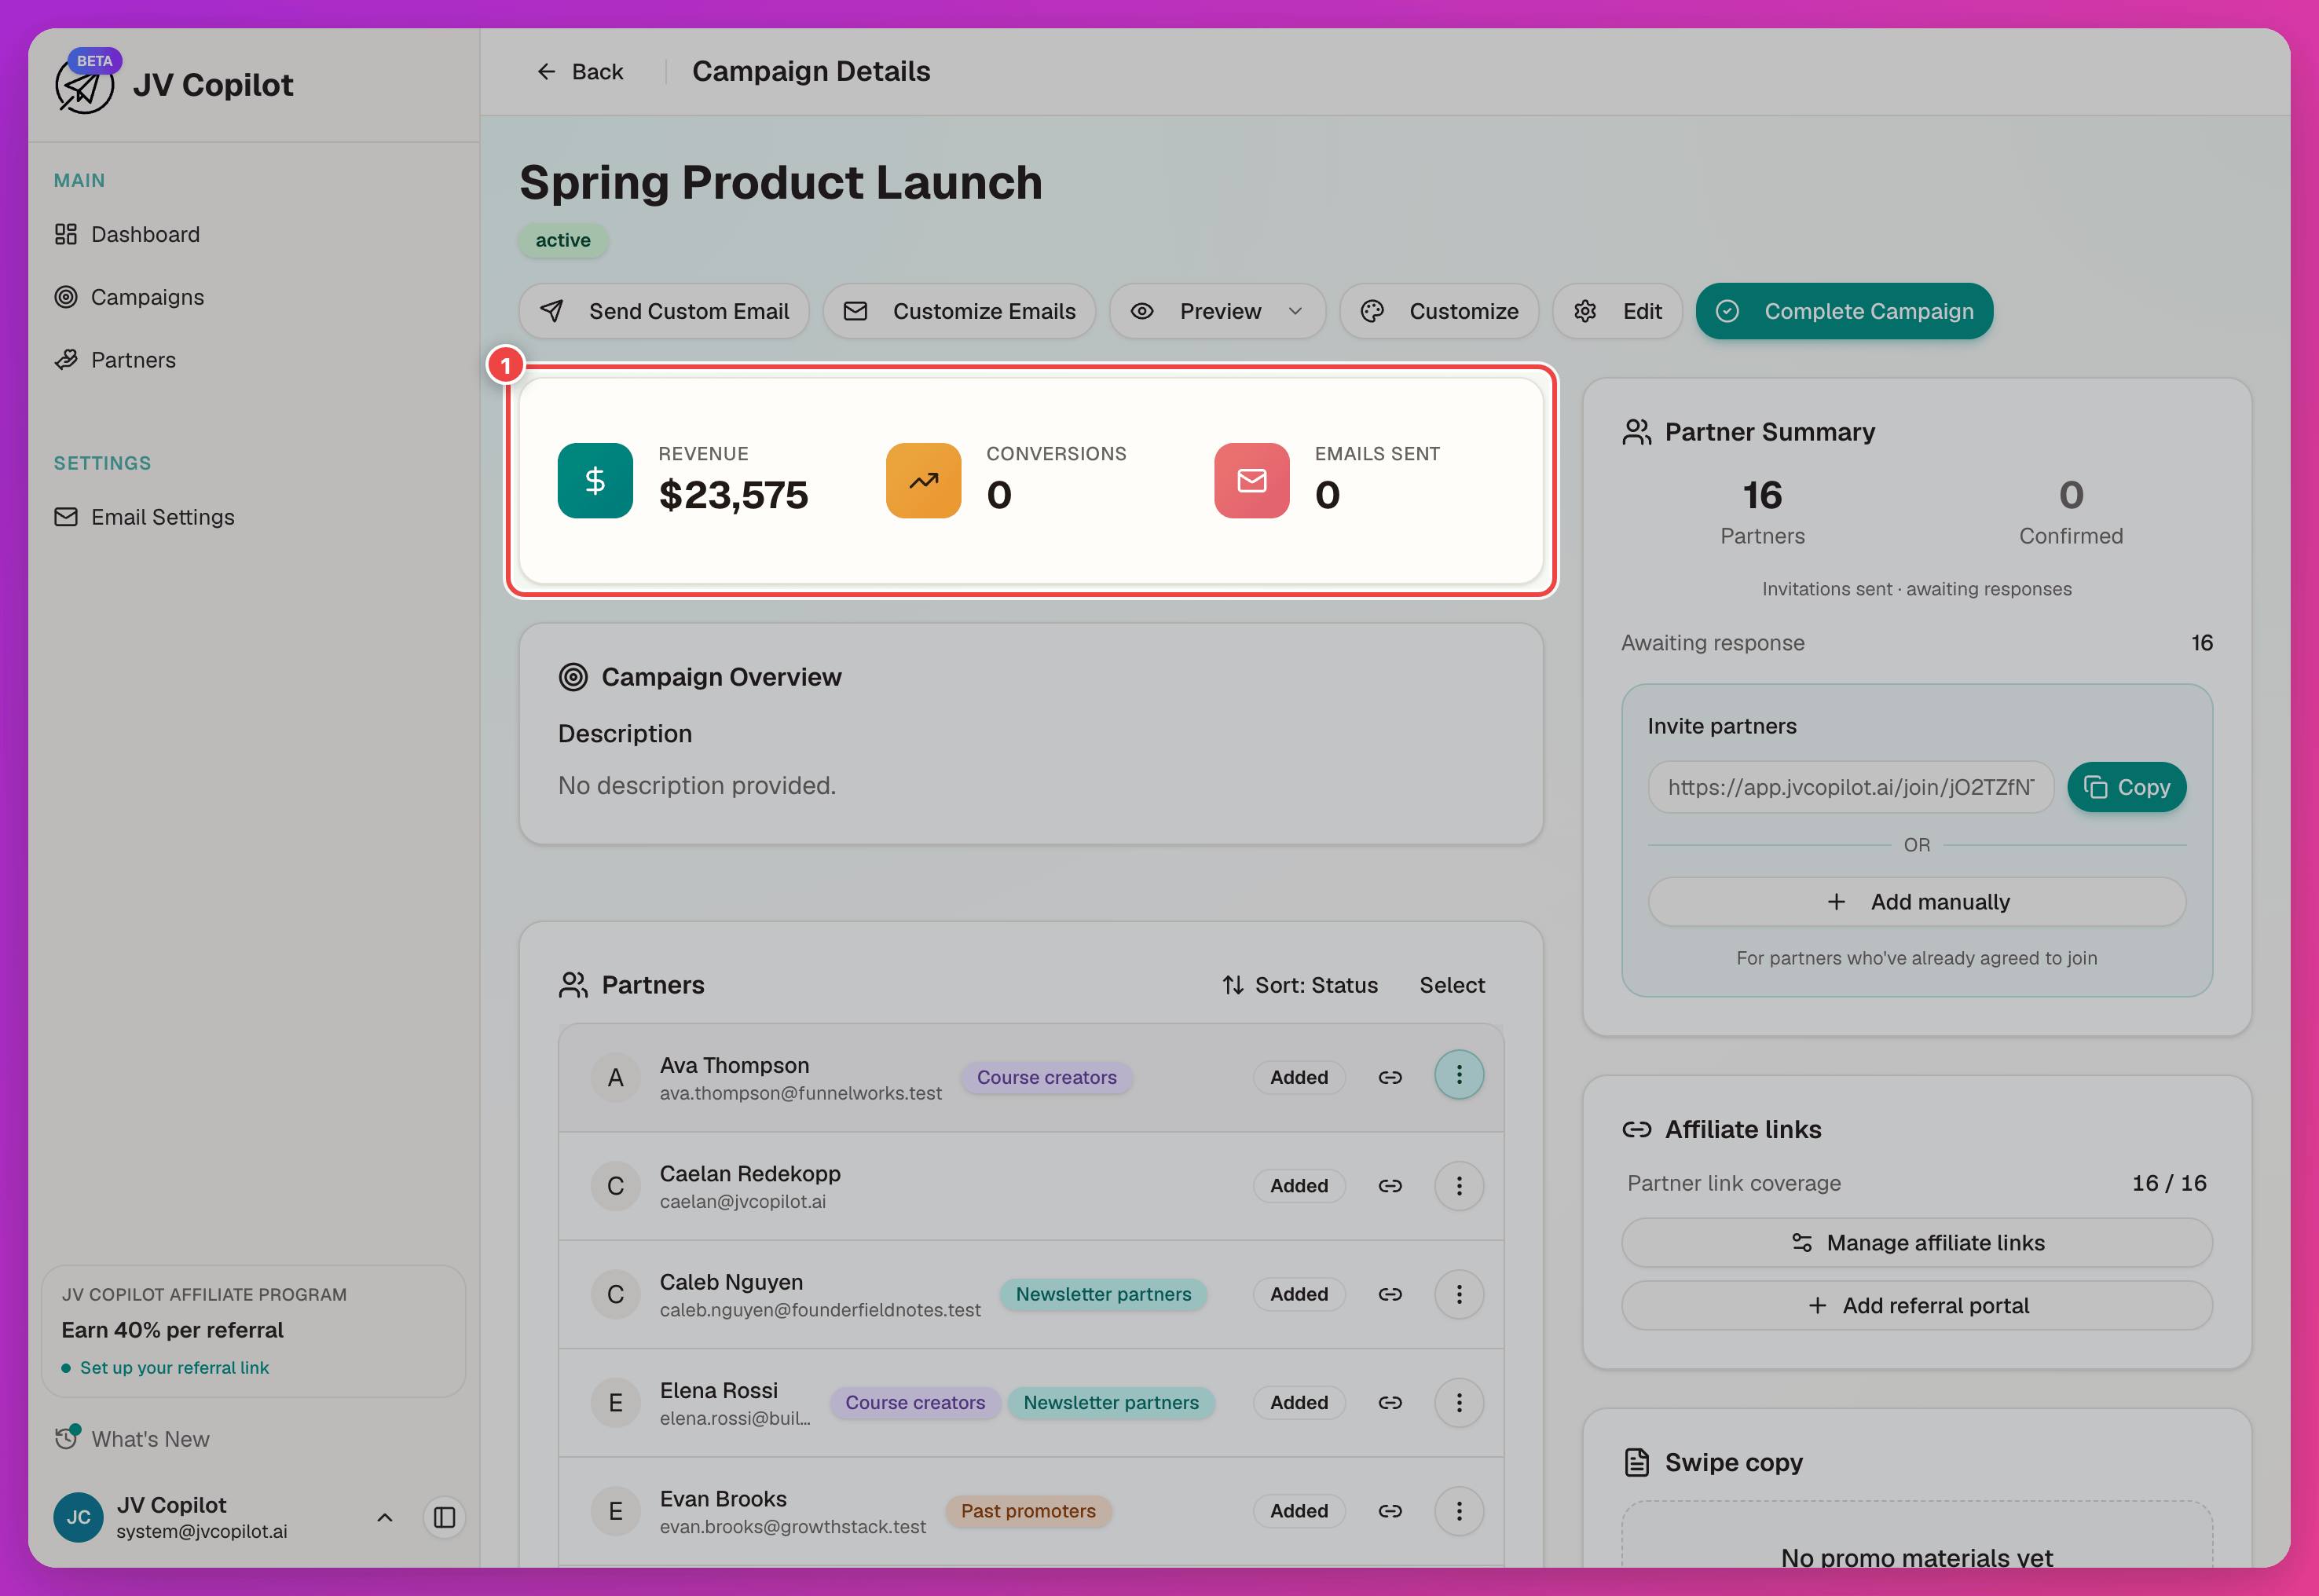Click Elena Rossi's Newsletter partners tag
Viewport: 2319px width, 1596px height.
[1111, 1403]
